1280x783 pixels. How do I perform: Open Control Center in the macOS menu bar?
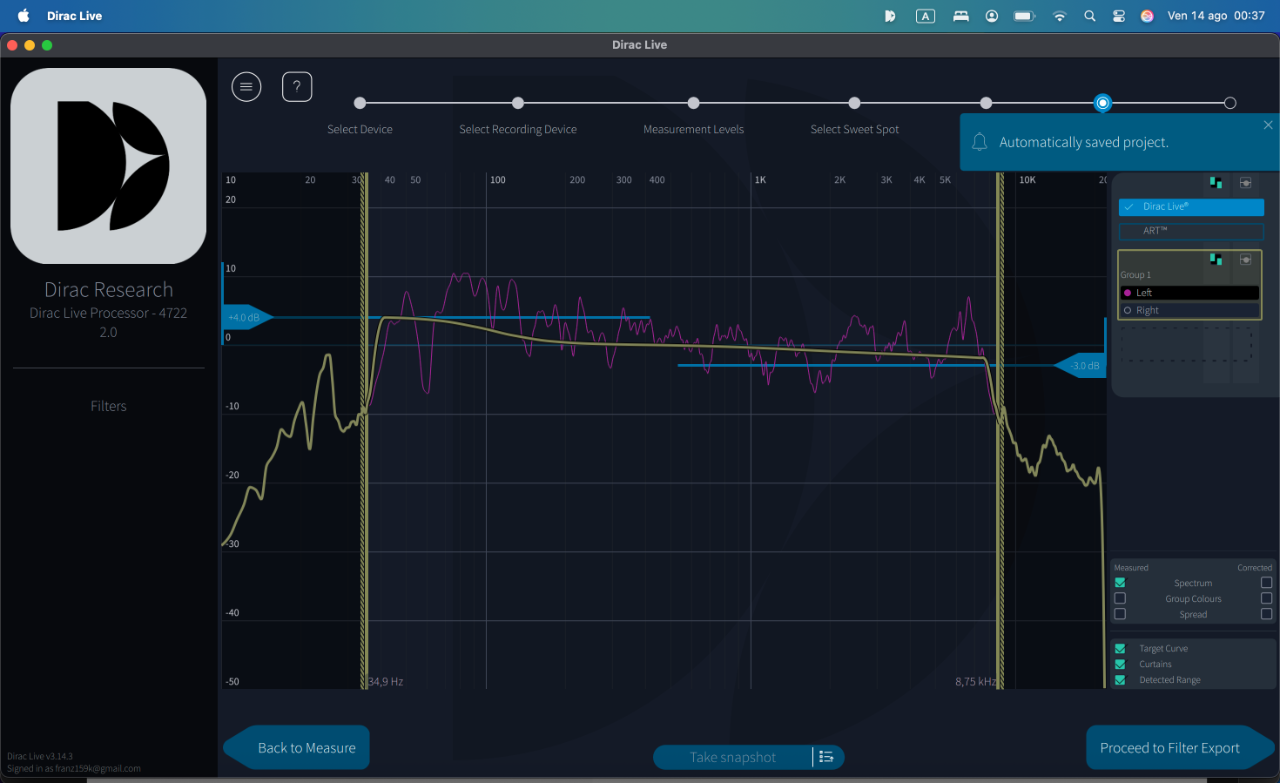point(1118,16)
